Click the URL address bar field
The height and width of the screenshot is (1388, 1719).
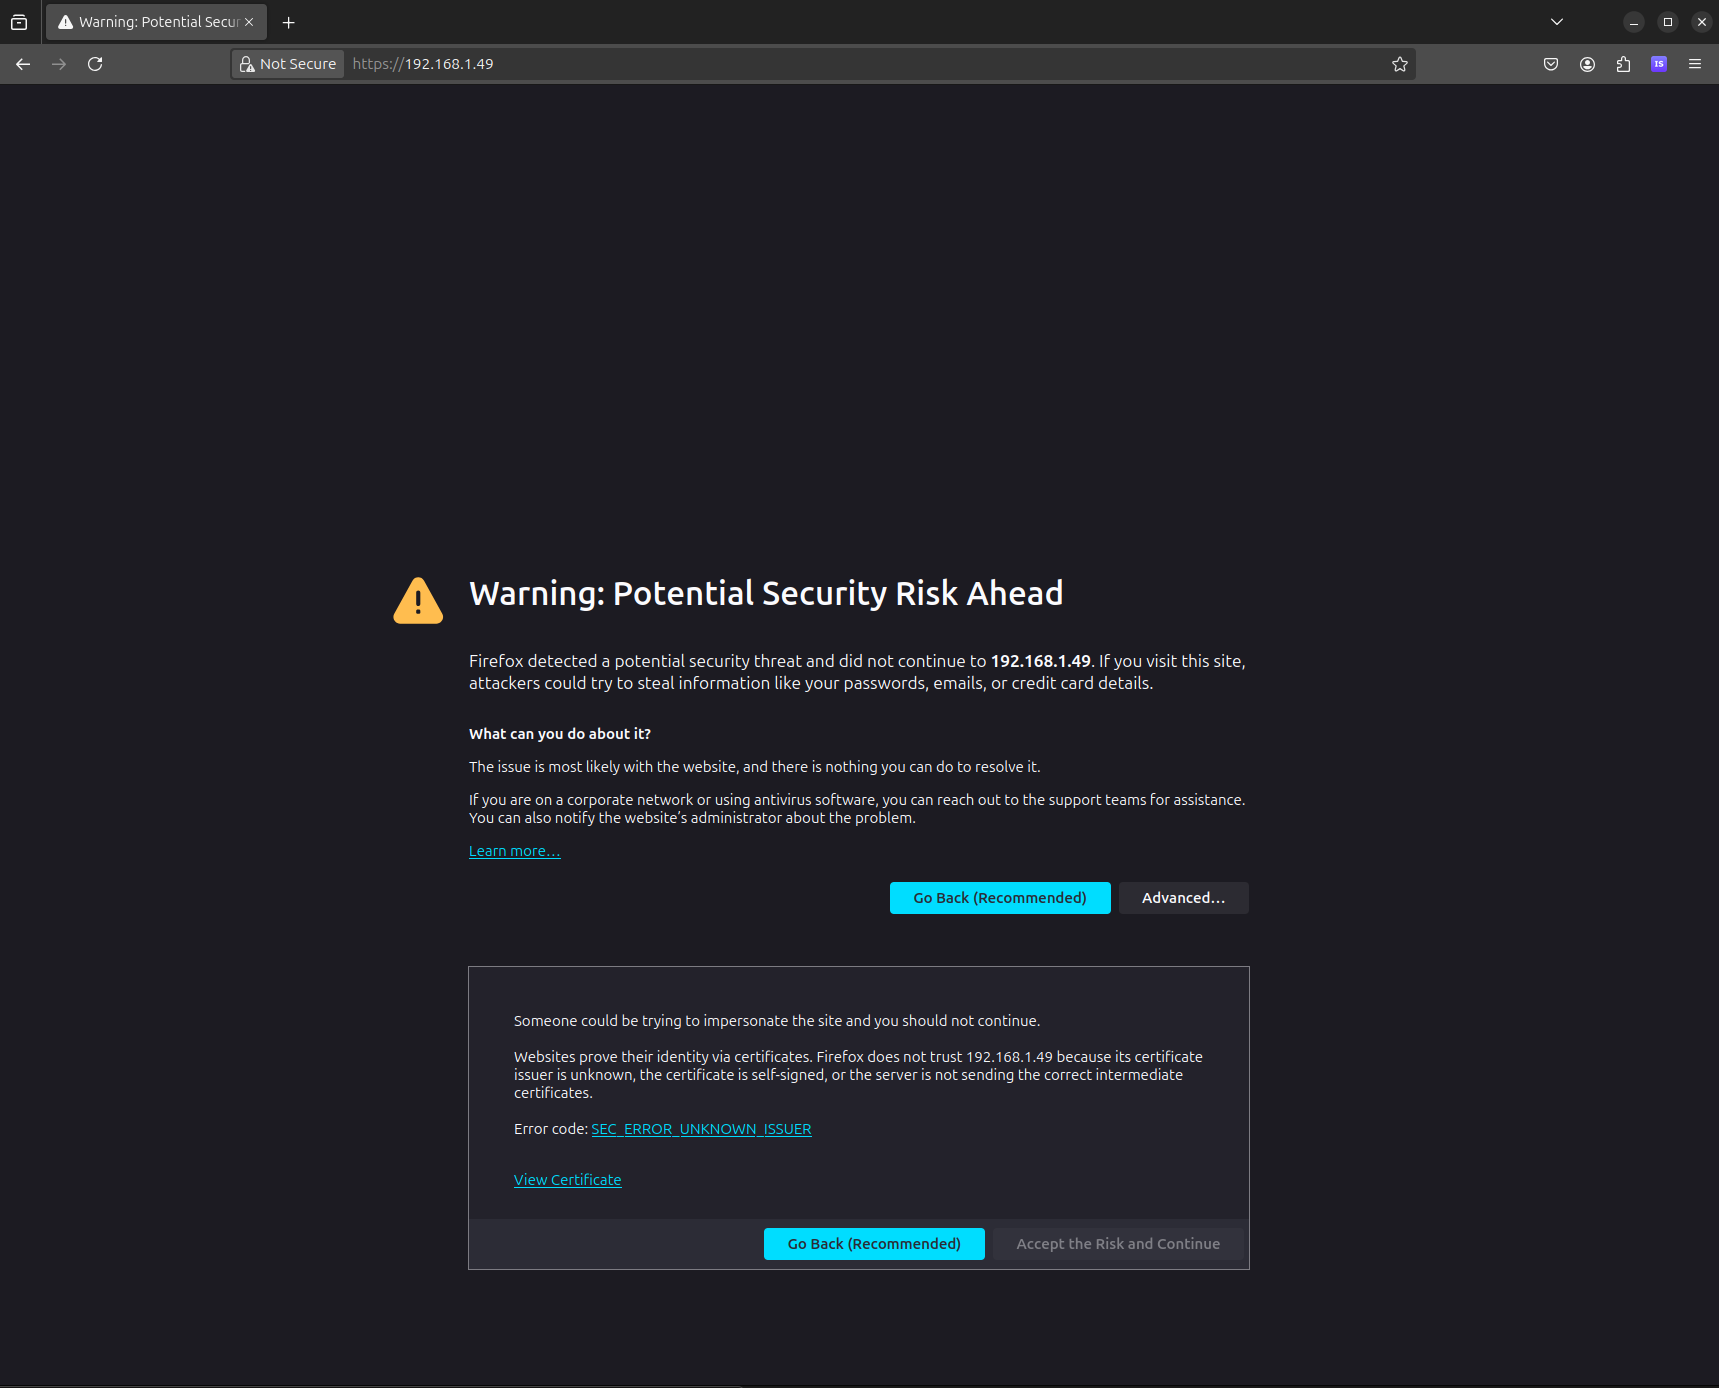click(860, 64)
